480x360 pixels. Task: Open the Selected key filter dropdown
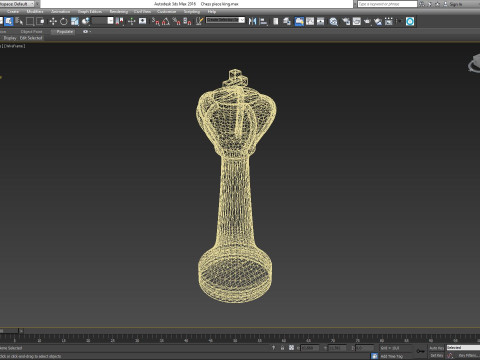click(x=463, y=348)
